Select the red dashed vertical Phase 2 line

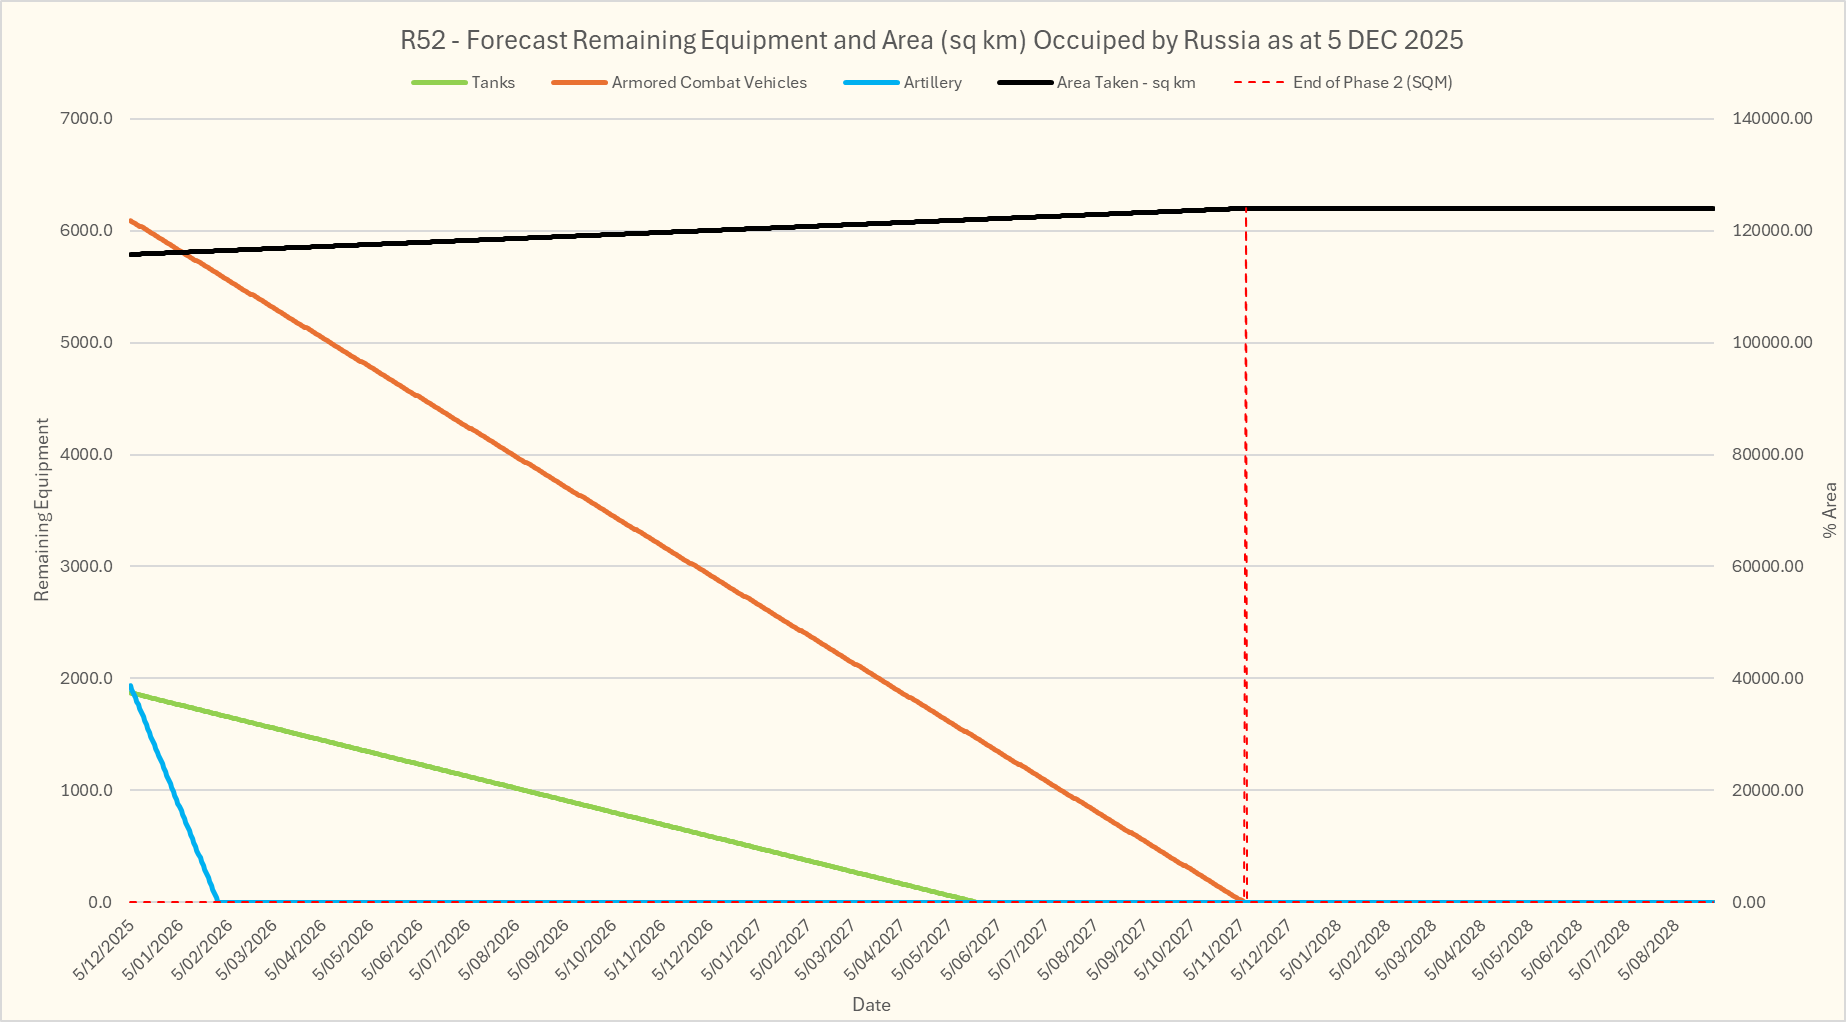pos(1245,550)
